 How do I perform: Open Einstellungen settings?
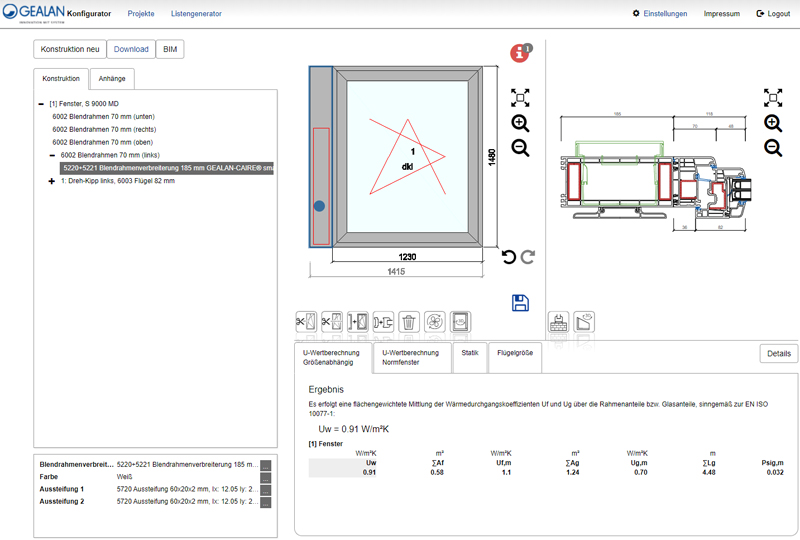tap(660, 14)
